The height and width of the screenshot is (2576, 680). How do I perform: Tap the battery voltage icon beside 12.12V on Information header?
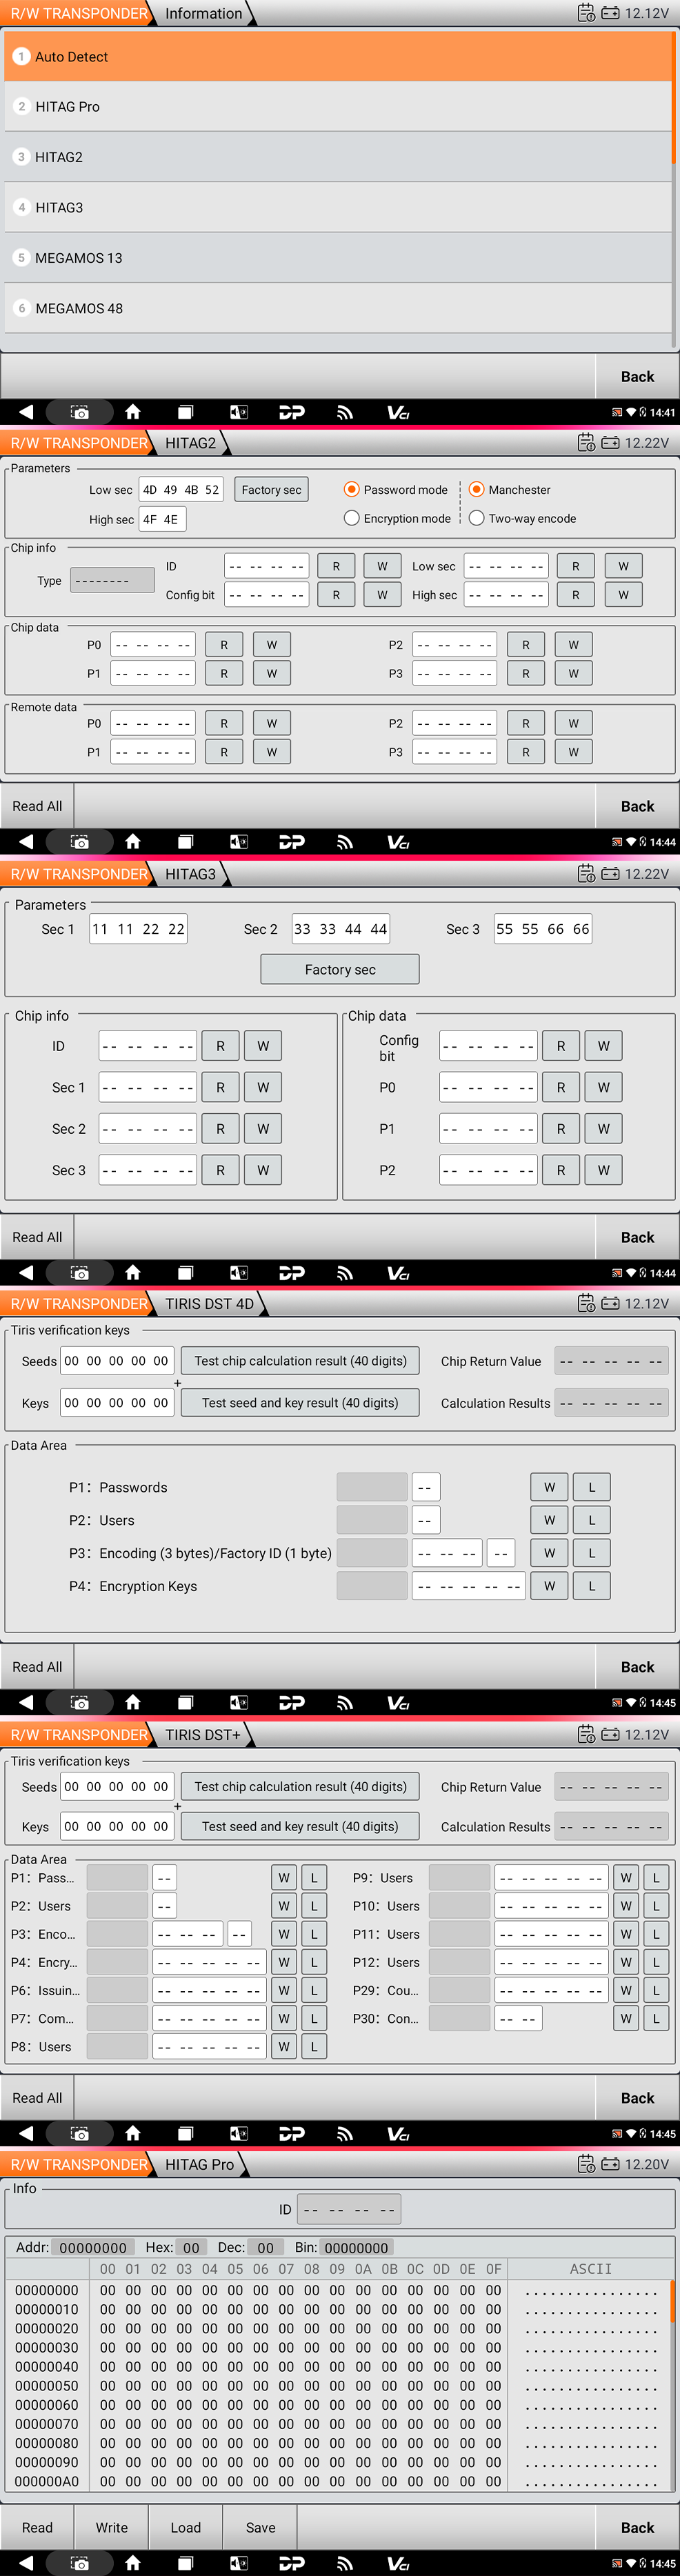[610, 13]
